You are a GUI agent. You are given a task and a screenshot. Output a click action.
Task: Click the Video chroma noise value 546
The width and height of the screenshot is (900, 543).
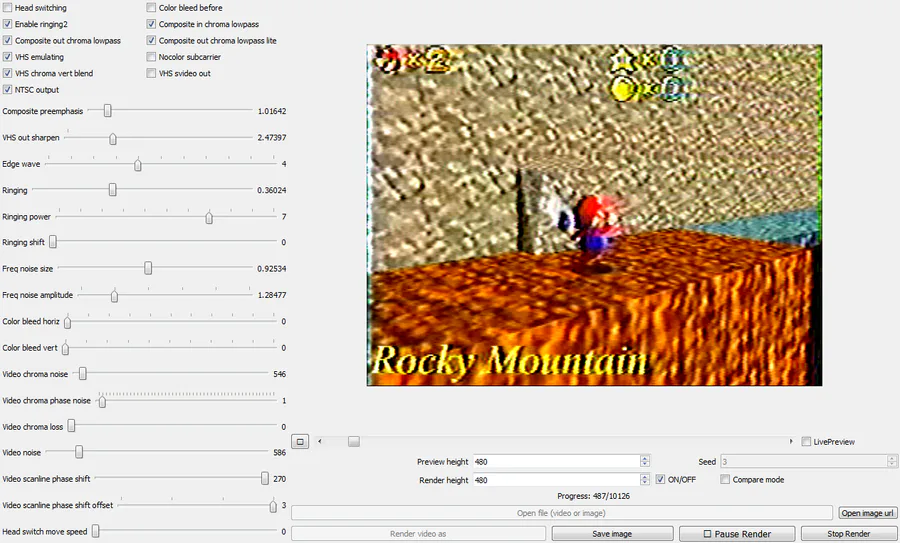coord(280,374)
